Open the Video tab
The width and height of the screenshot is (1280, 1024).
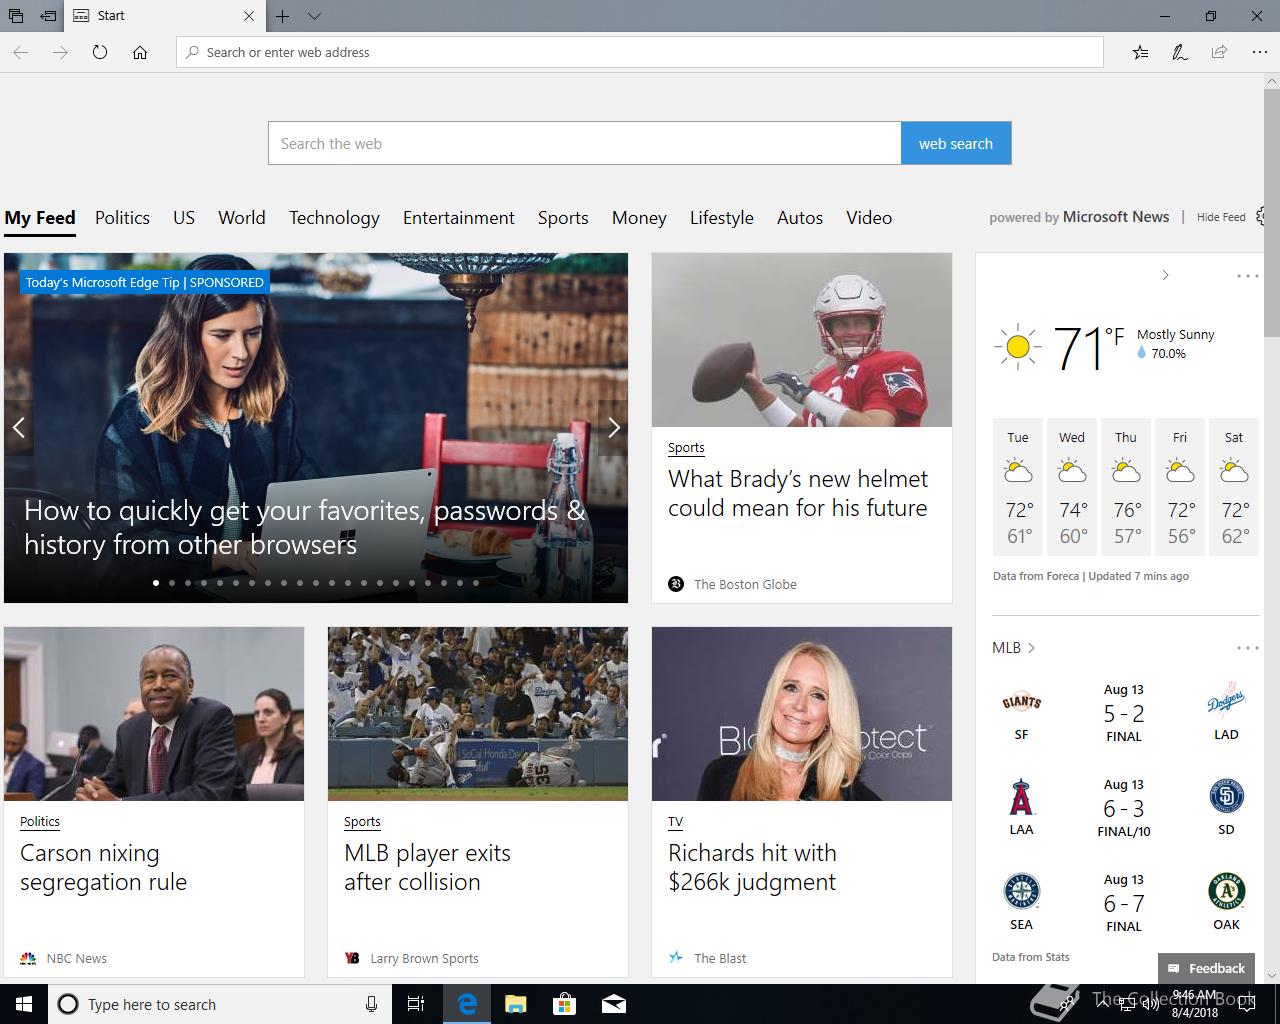click(x=869, y=218)
